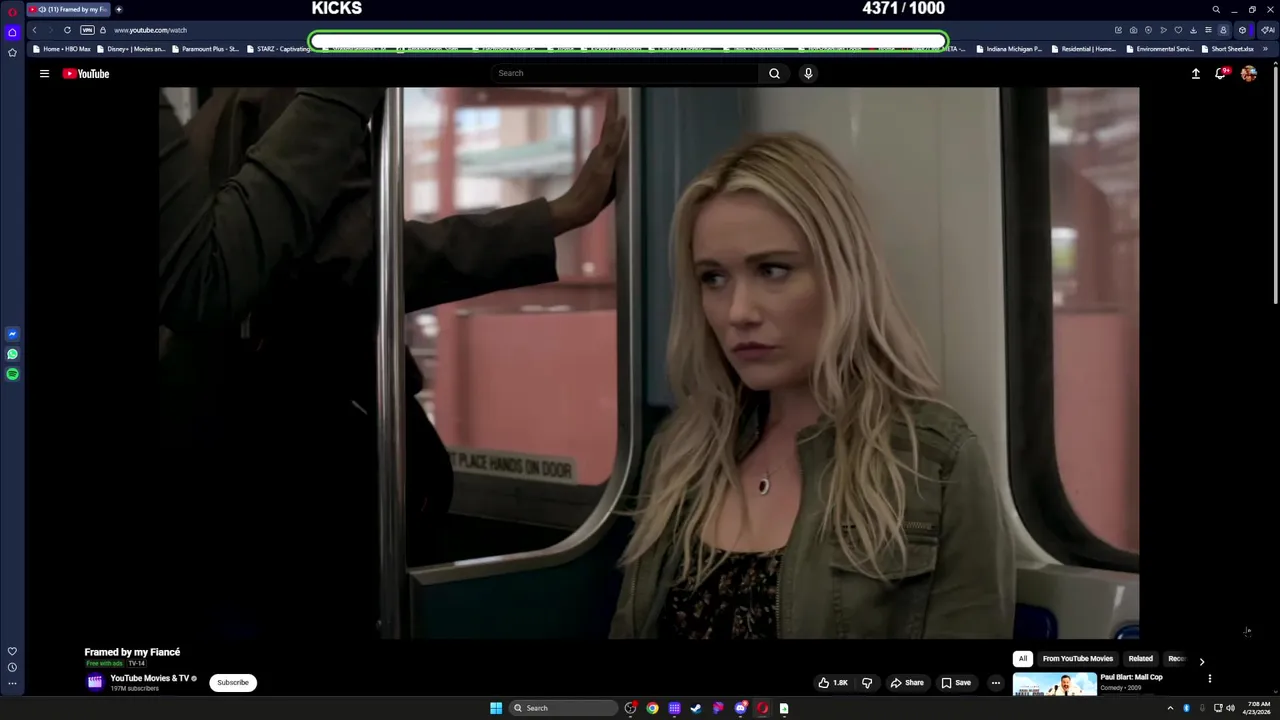
Task: Show more bookmarks with double chevron
Action: [x=1265, y=49]
